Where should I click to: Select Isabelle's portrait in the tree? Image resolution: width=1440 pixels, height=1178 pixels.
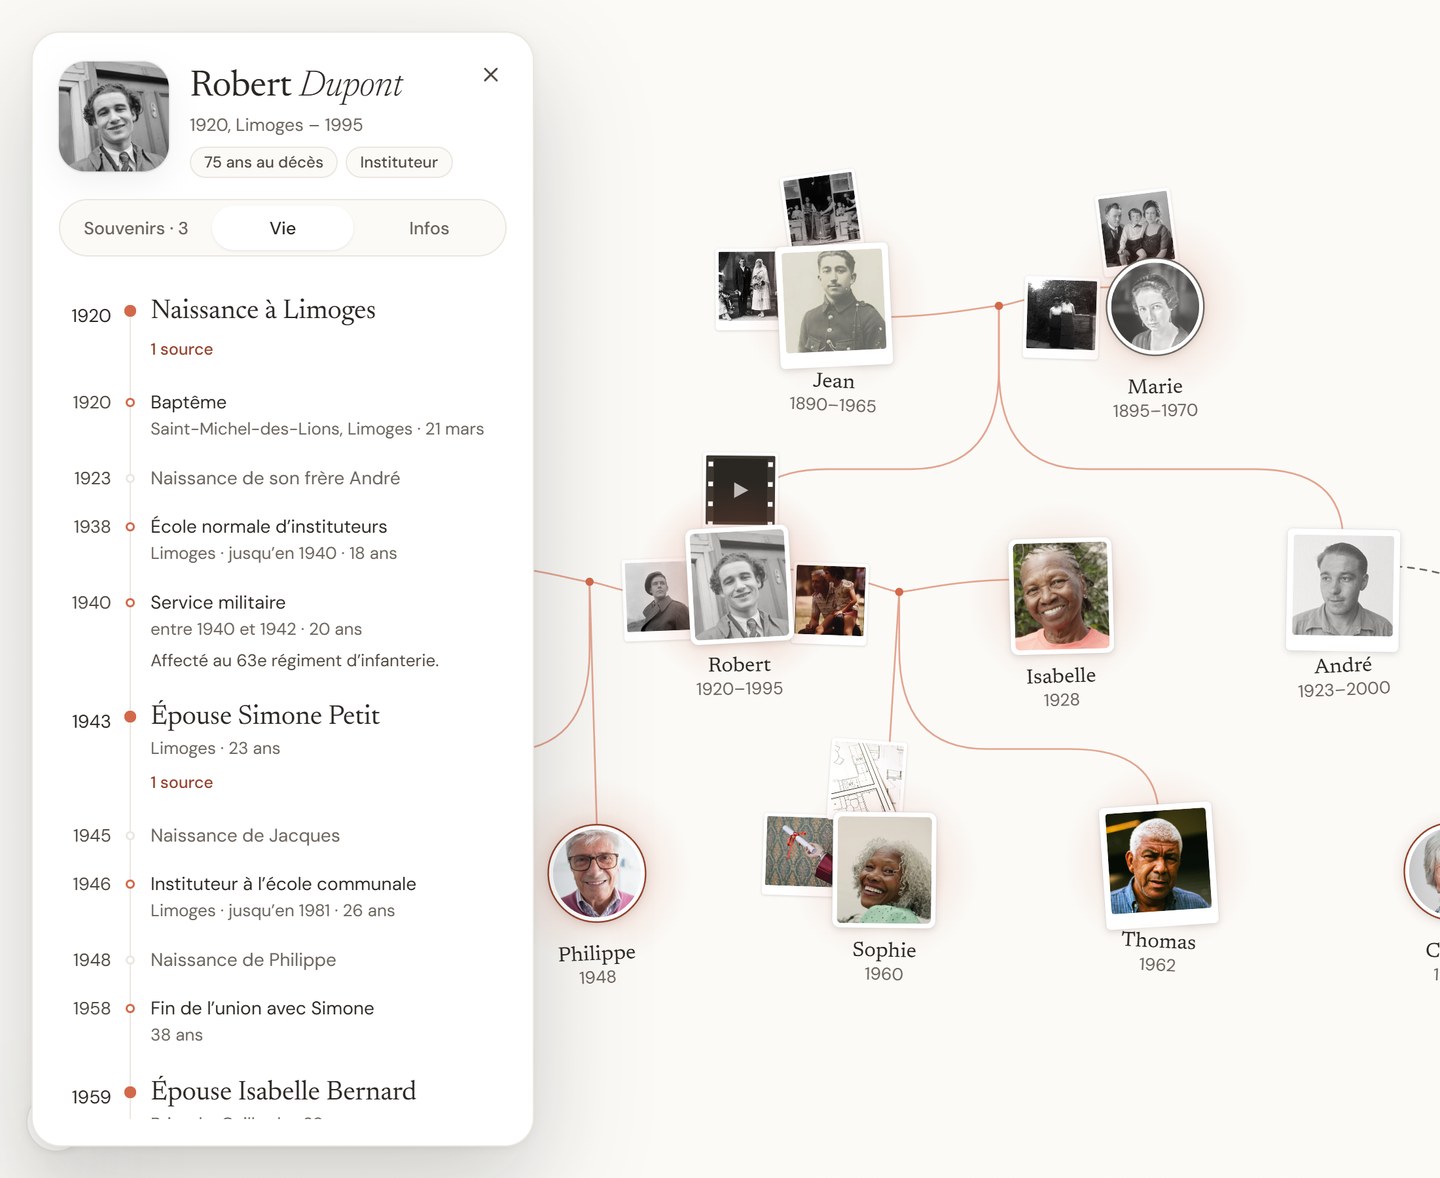[1061, 595]
